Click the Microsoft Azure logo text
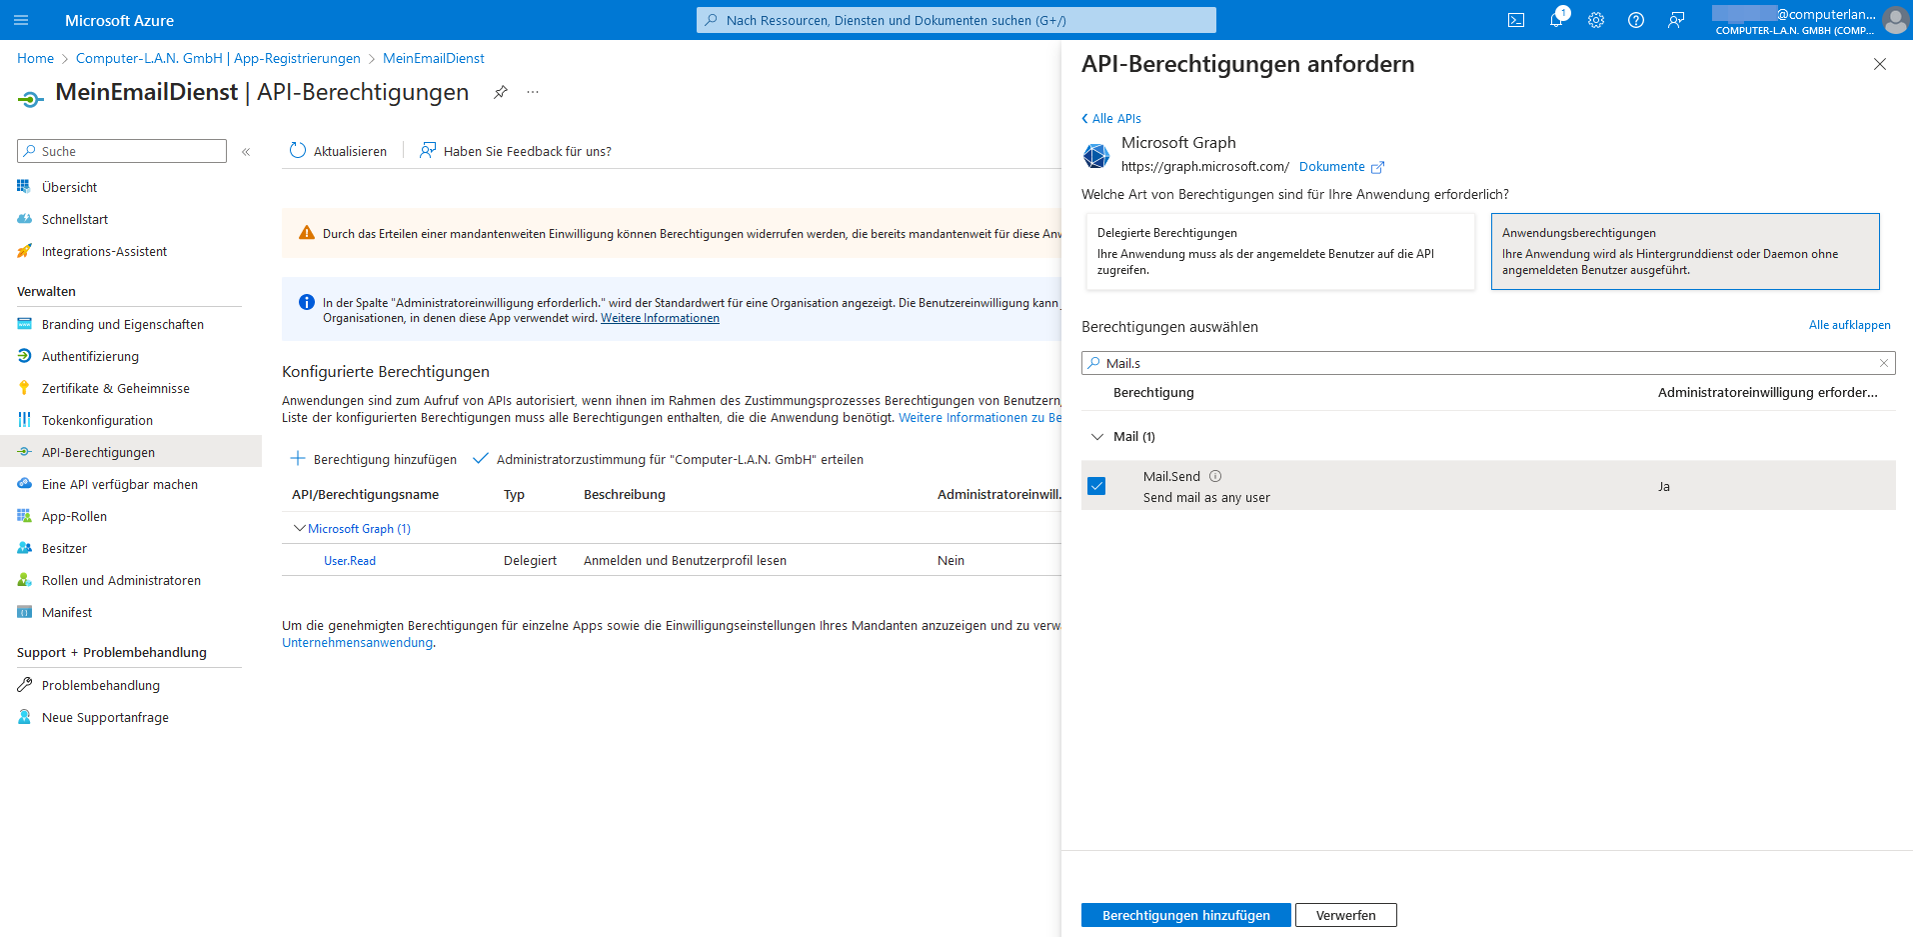Image resolution: width=1913 pixels, height=937 pixels. pyautogui.click(x=119, y=20)
